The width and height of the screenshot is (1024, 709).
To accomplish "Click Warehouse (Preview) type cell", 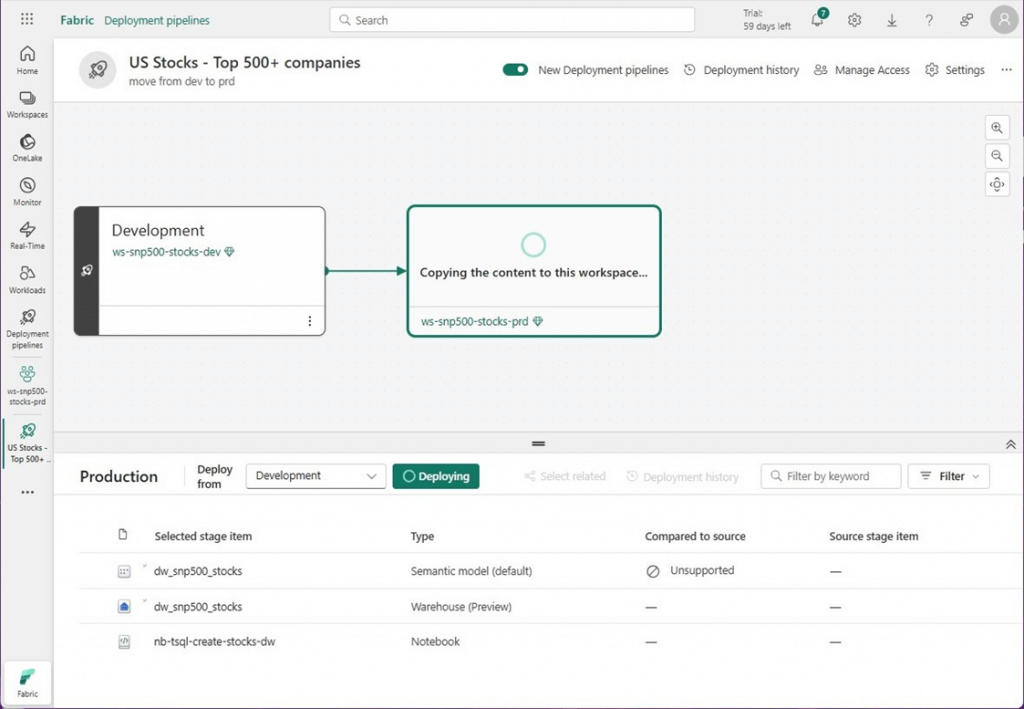I will coord(461,607).
